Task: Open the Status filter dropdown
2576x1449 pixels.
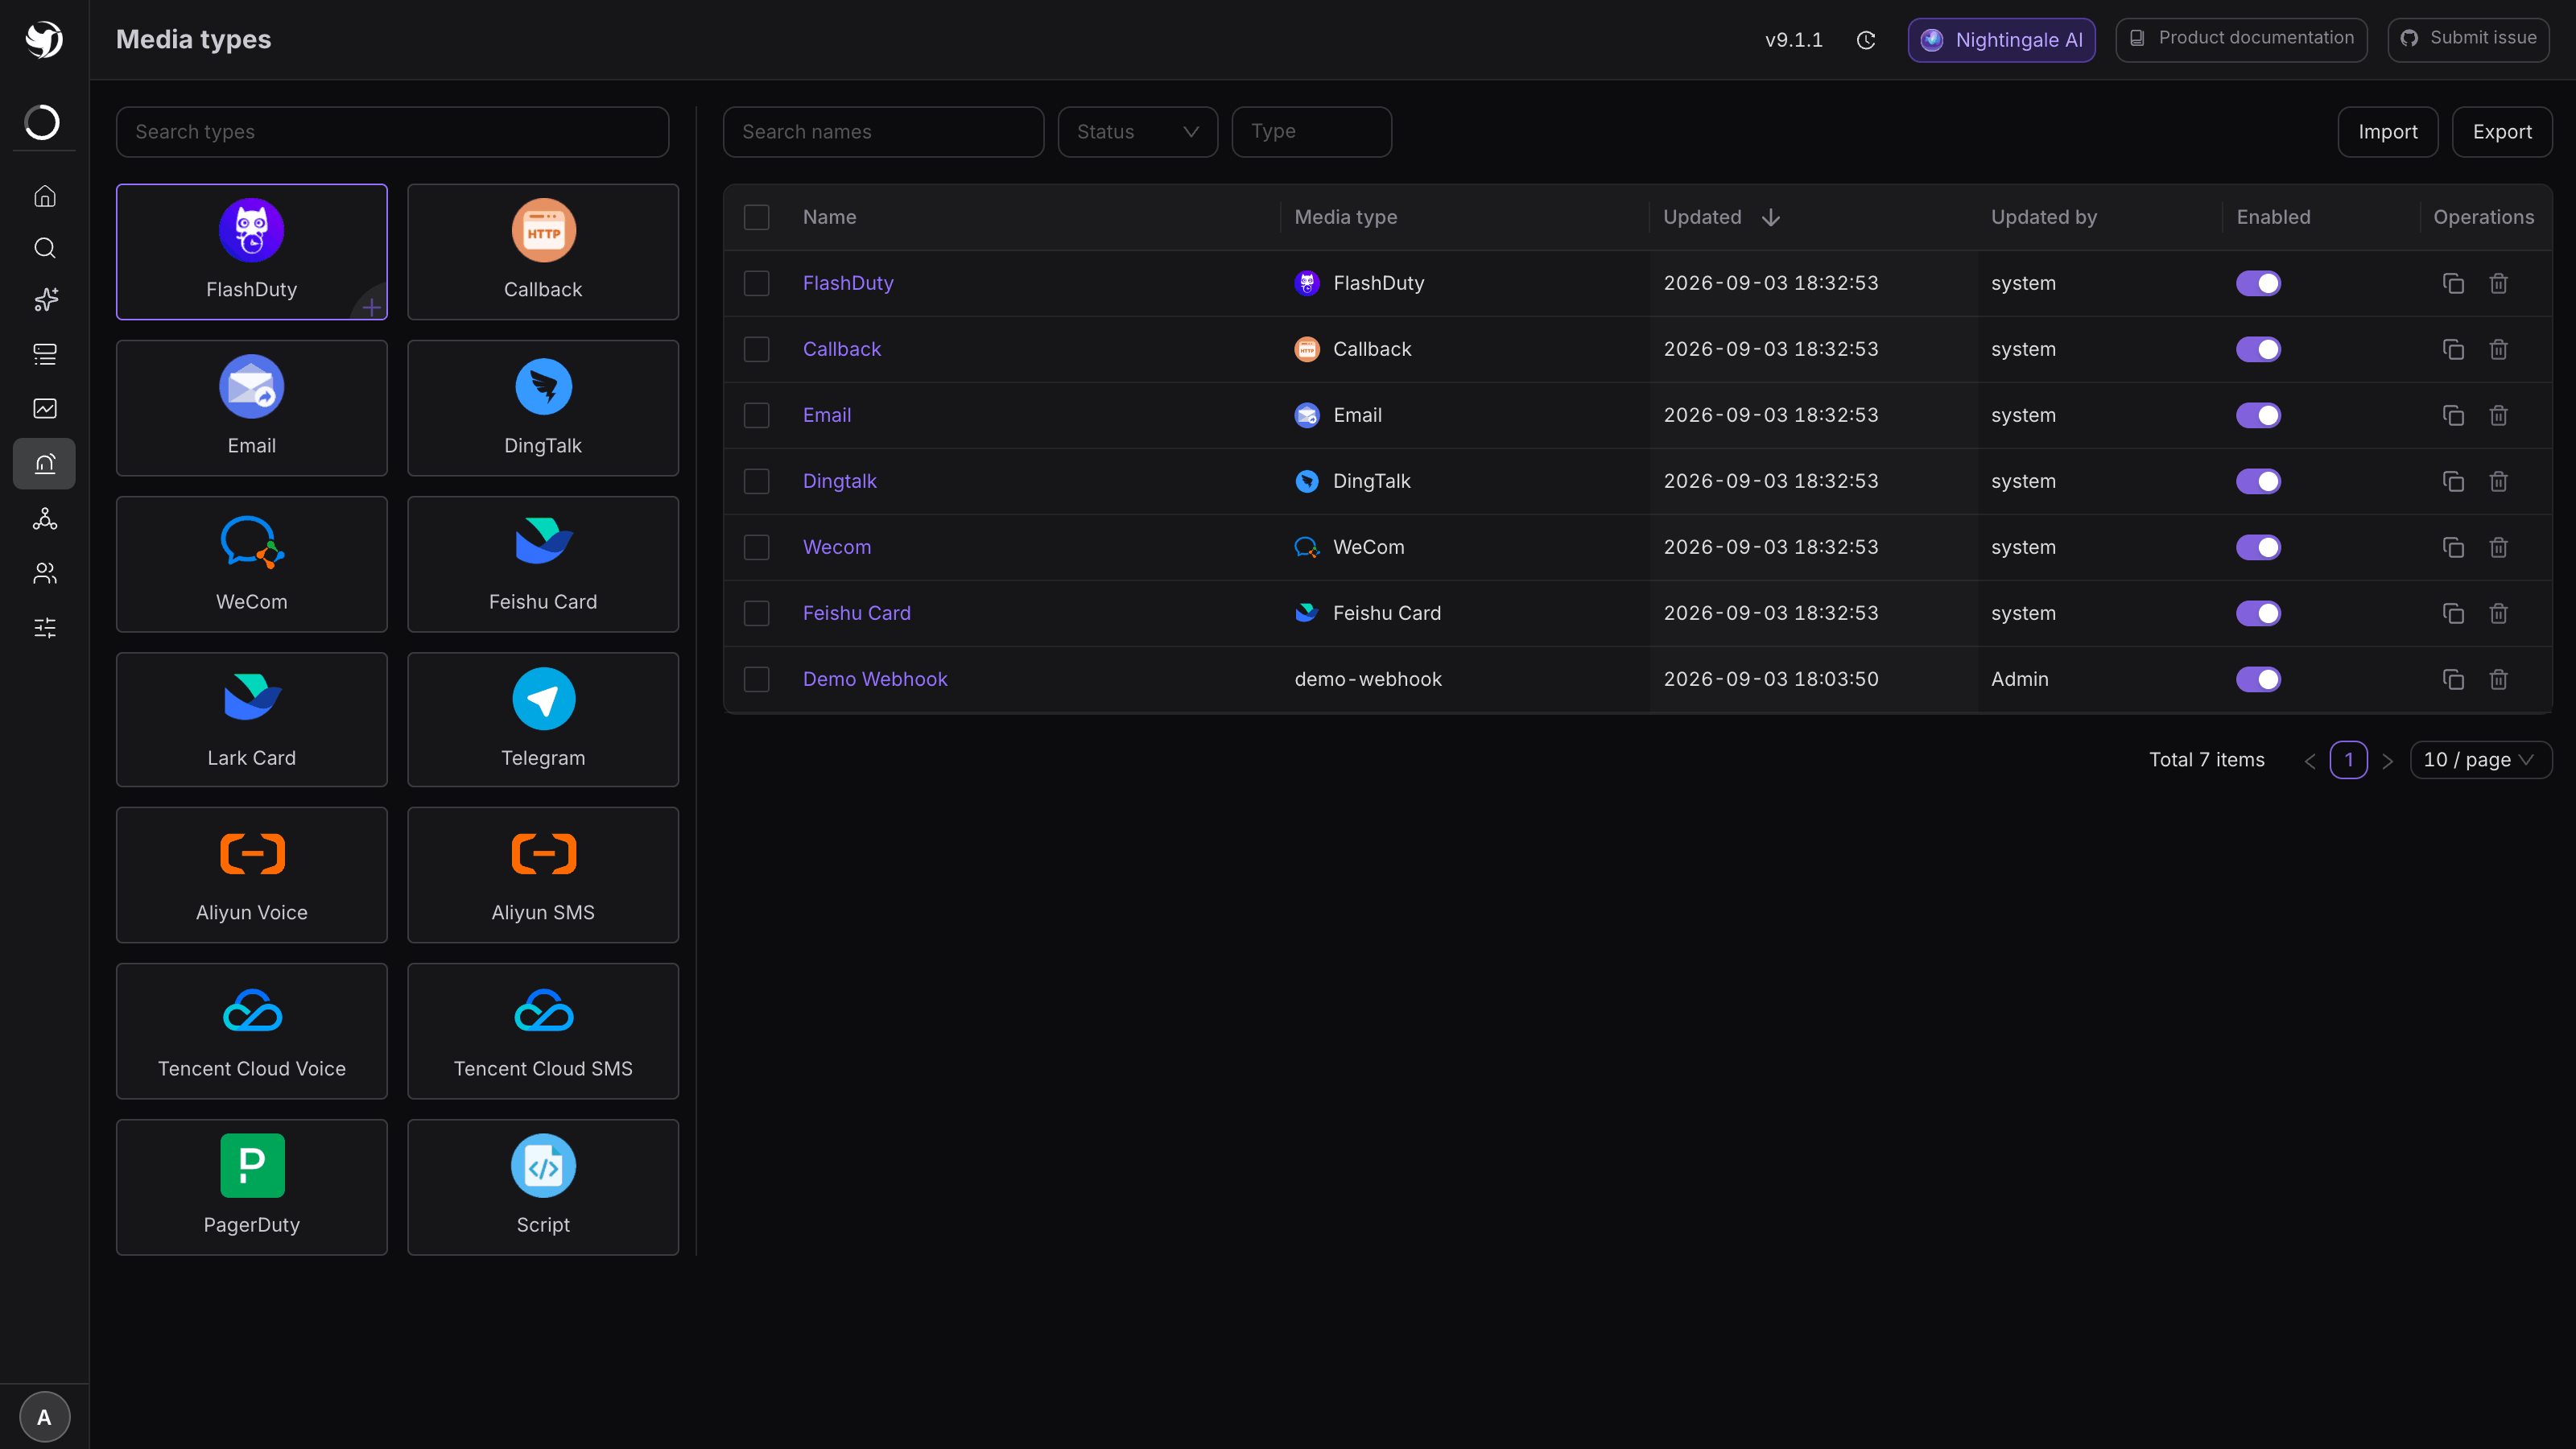Action: [1138, 132]
